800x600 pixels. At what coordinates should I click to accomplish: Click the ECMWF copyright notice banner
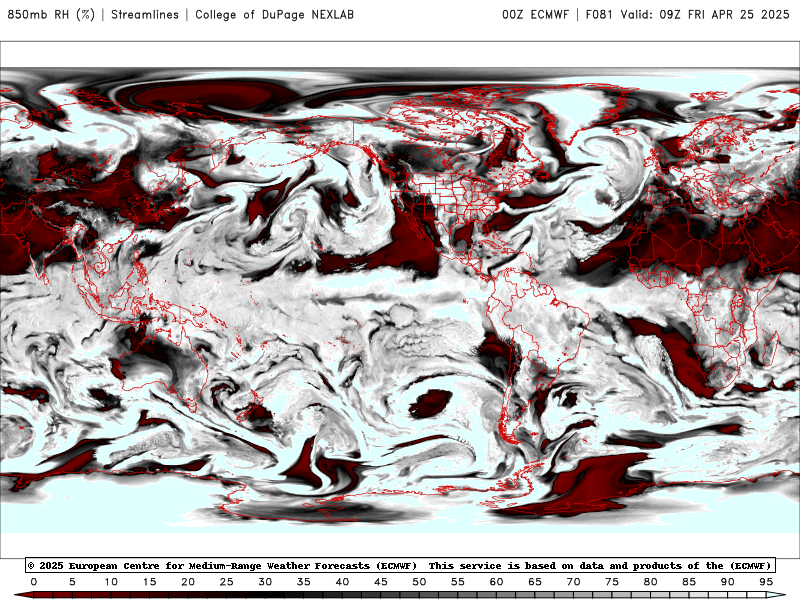pyautogui.click(x=400, y=566)
